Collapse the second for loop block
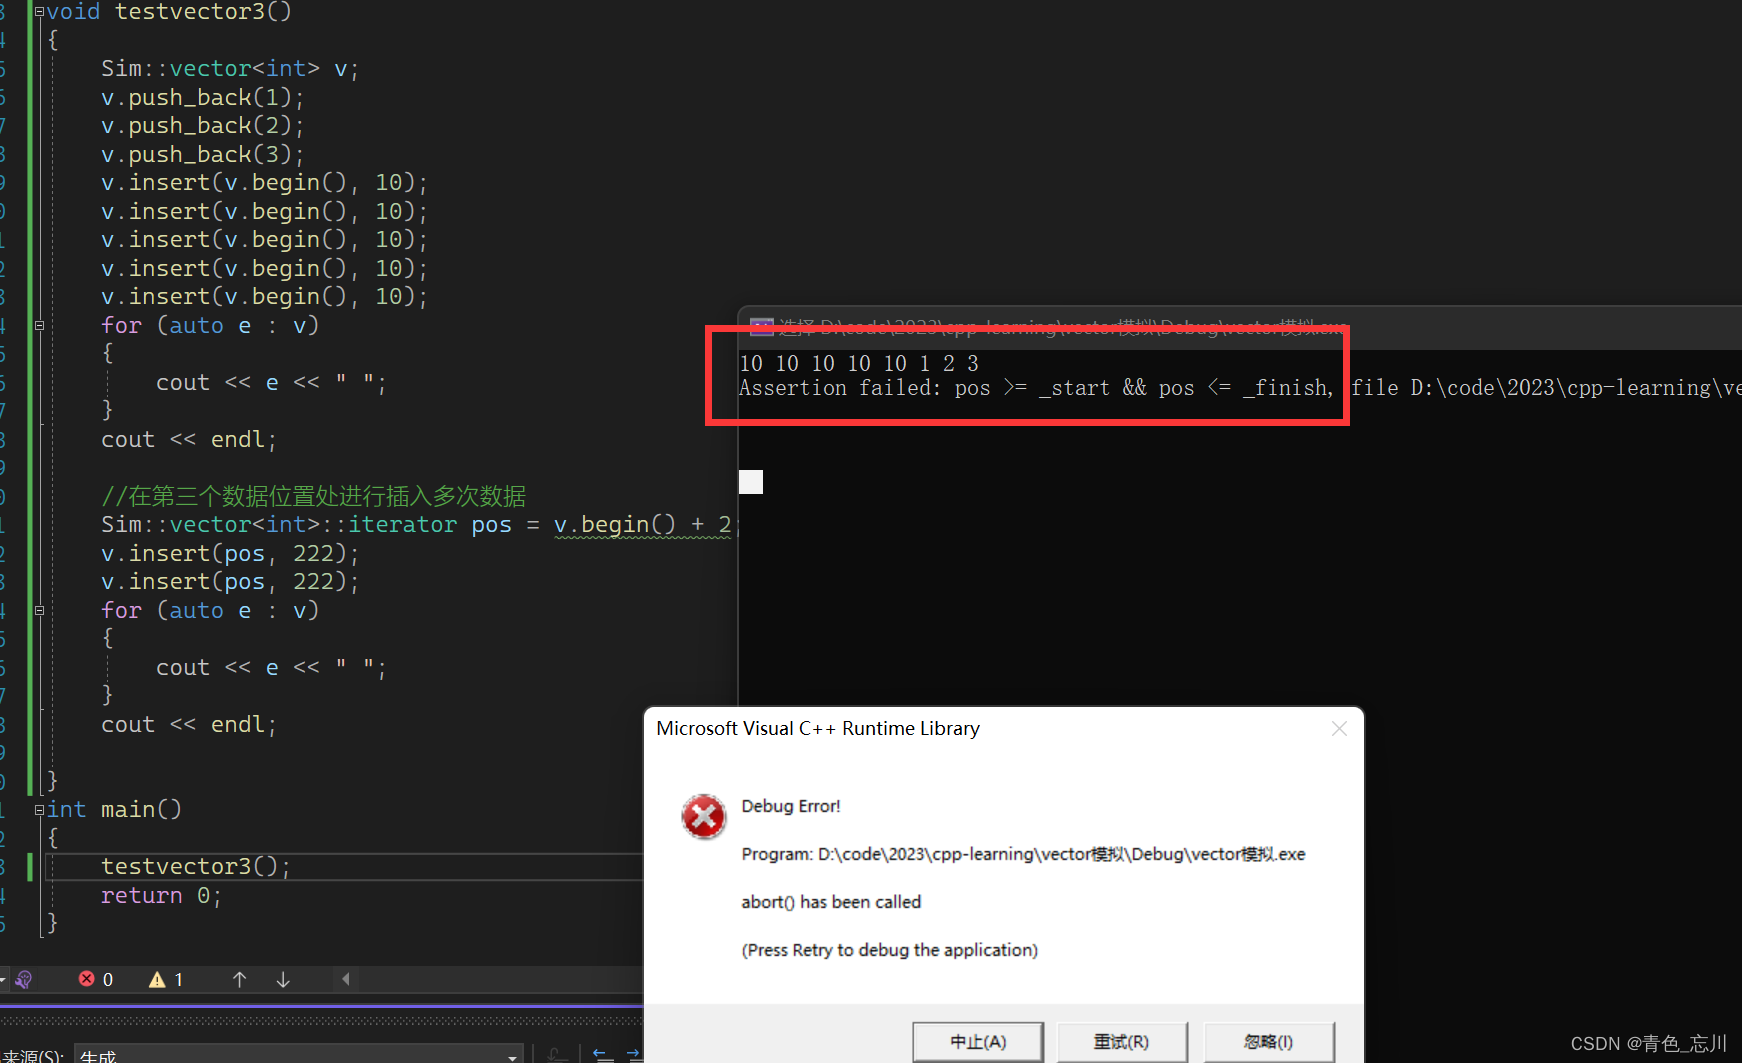This screenshot has height=1063, width=1742. pyautogui.click(x=39, y=610)
